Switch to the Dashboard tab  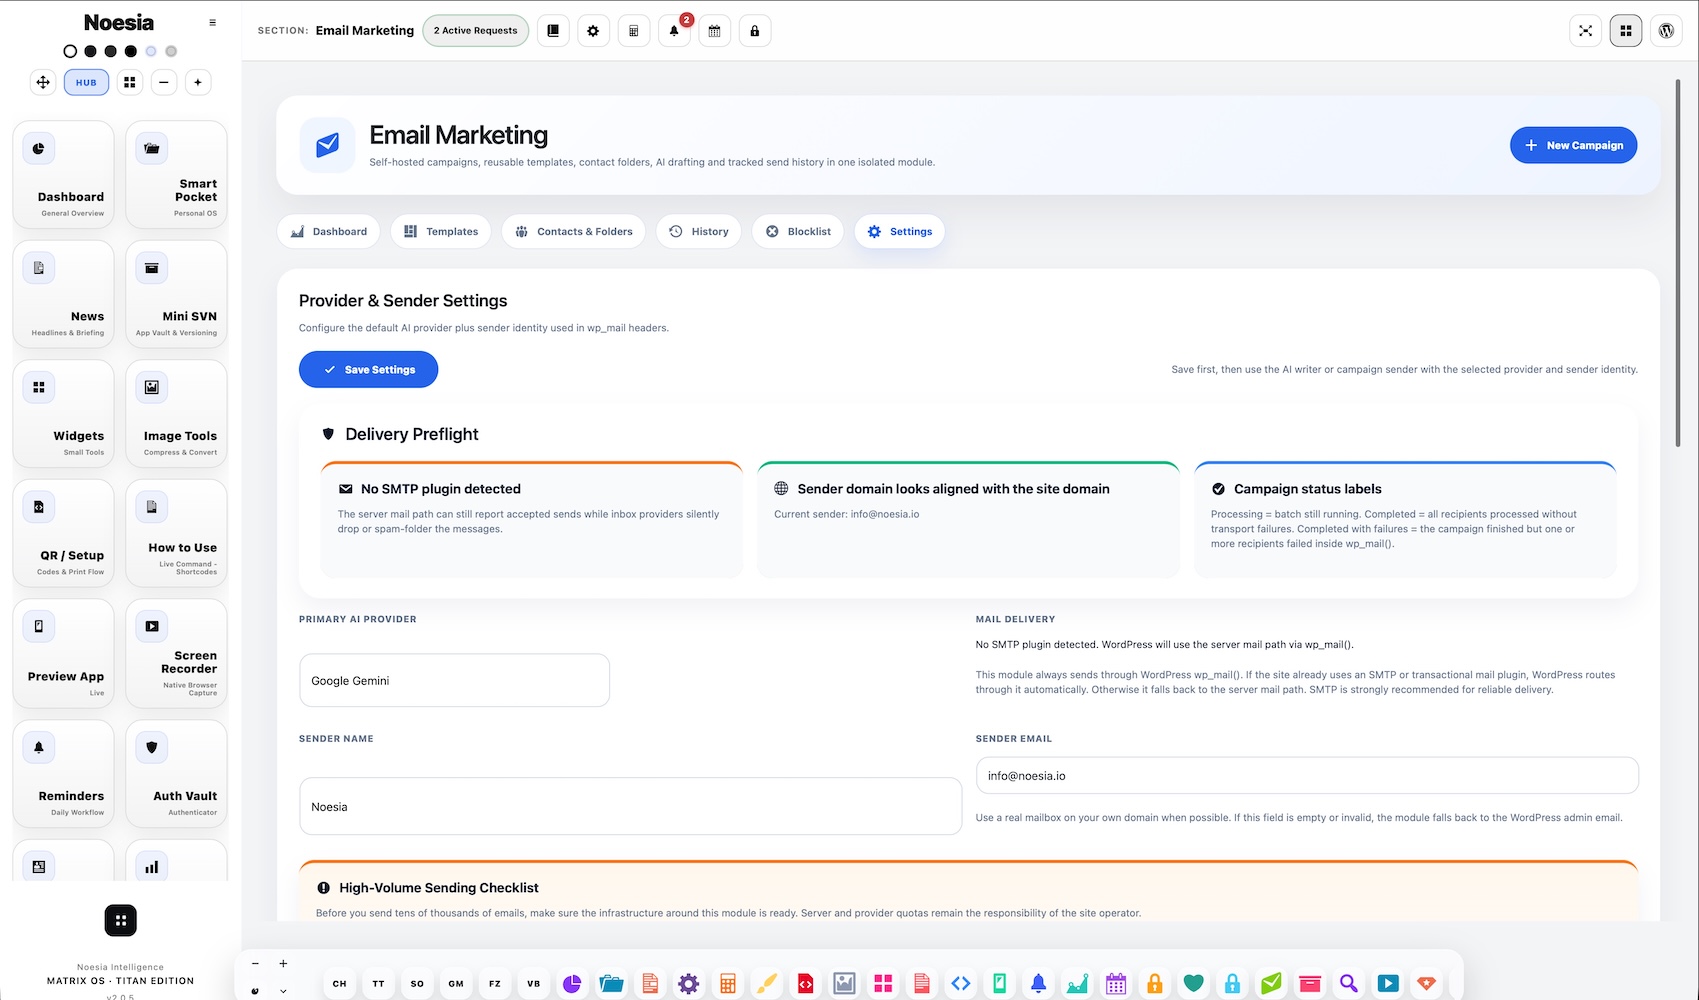coord(329,231)
